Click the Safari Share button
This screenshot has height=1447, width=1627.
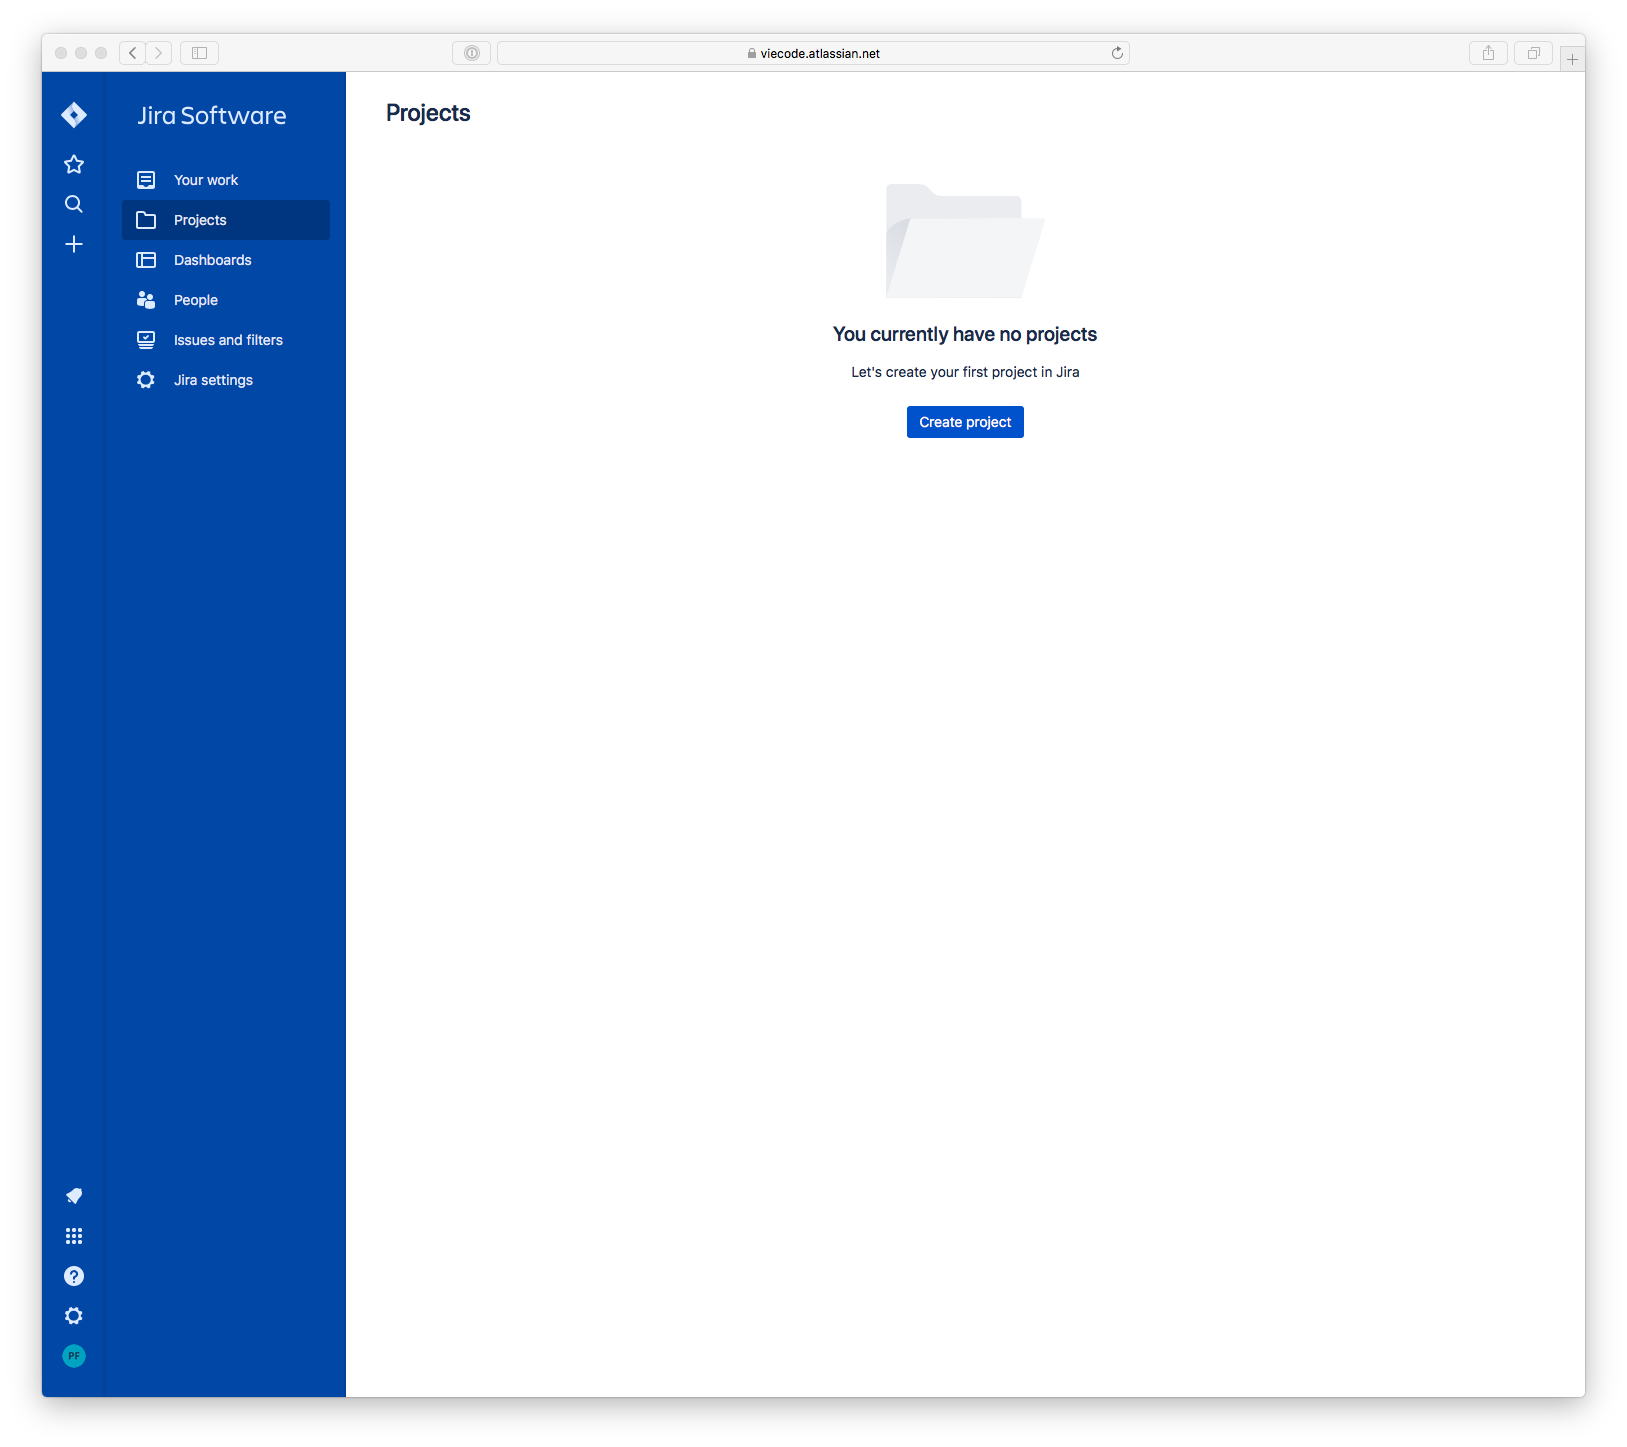[1488, 53]
